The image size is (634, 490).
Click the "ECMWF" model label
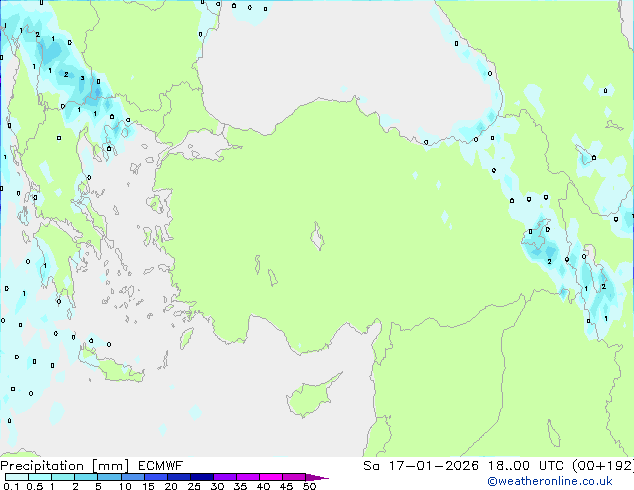click(161, 466)
